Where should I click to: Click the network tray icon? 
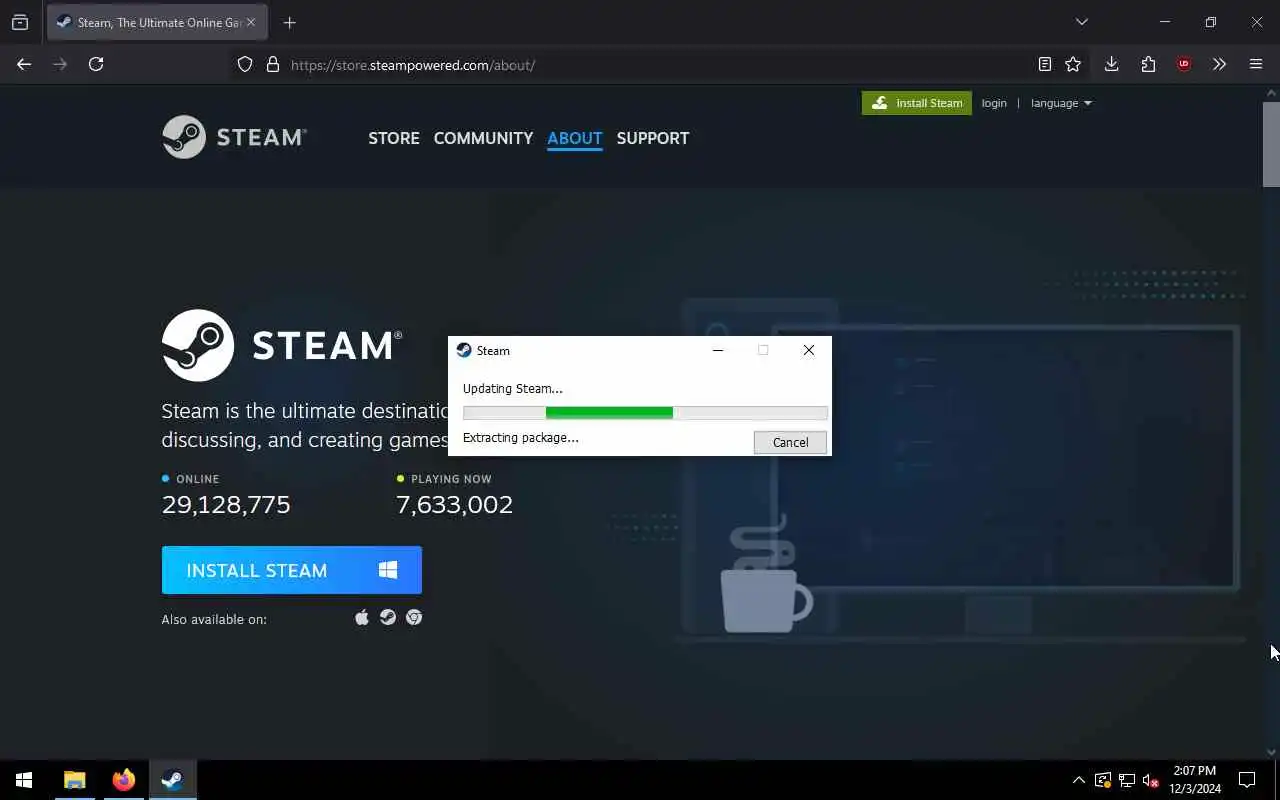(1127, 780)
